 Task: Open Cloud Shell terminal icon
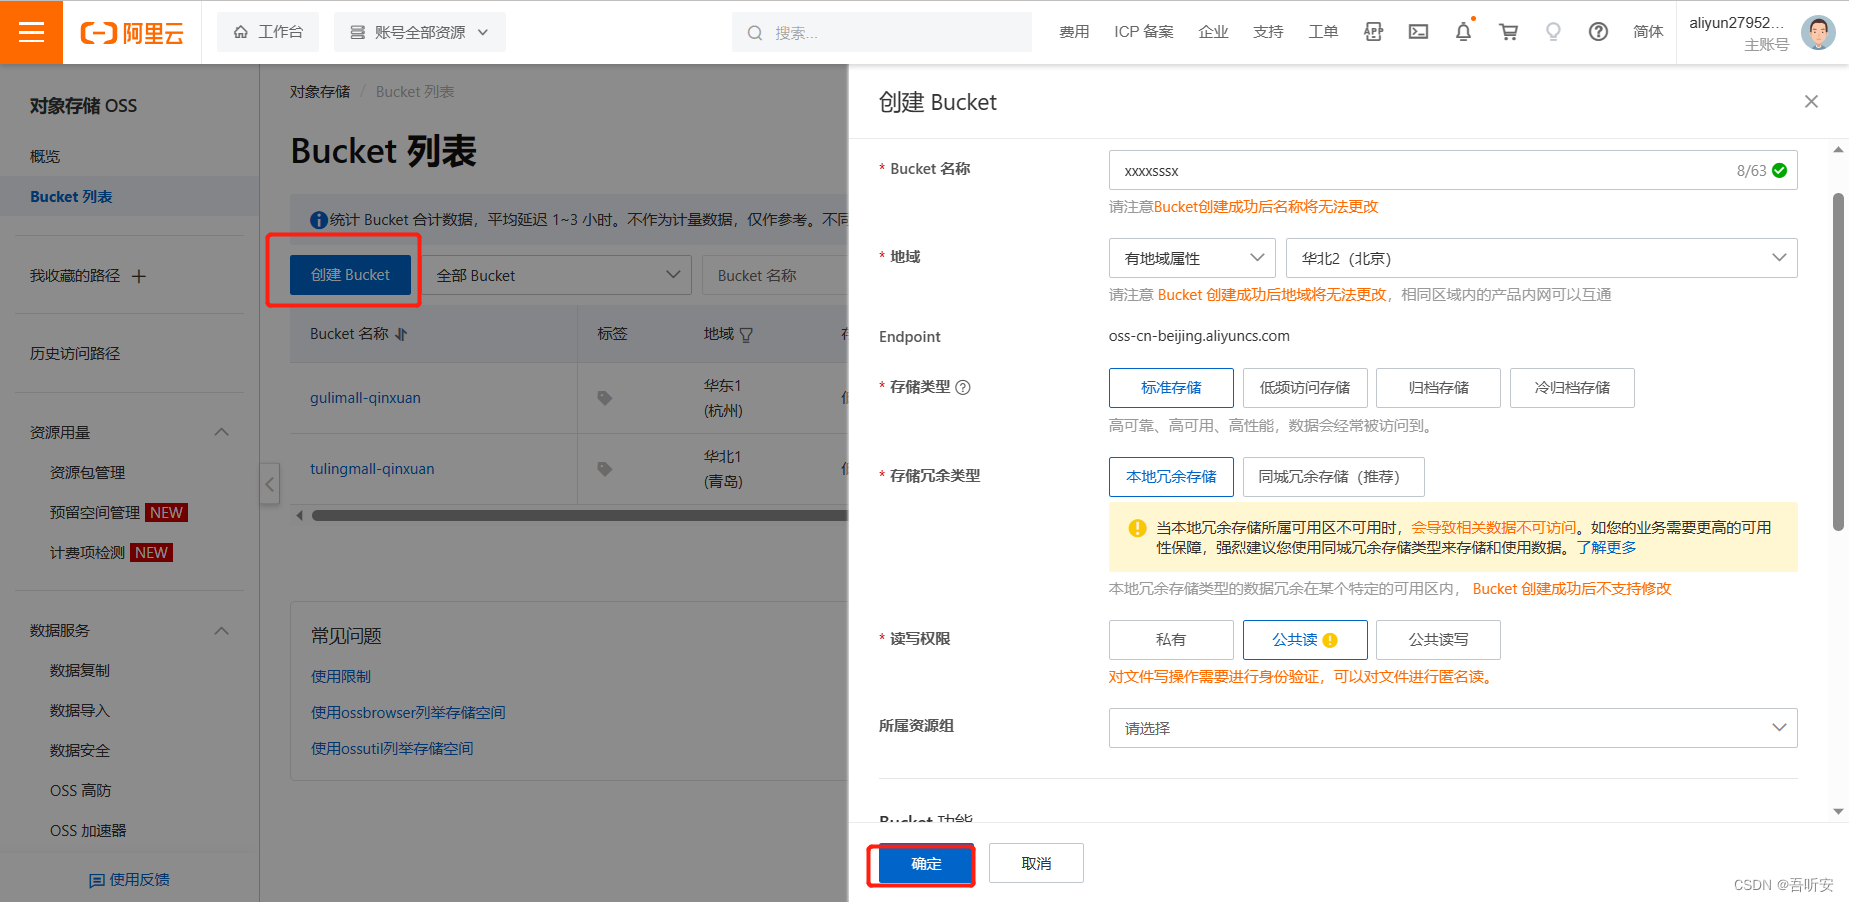[x=1418, y=32]
